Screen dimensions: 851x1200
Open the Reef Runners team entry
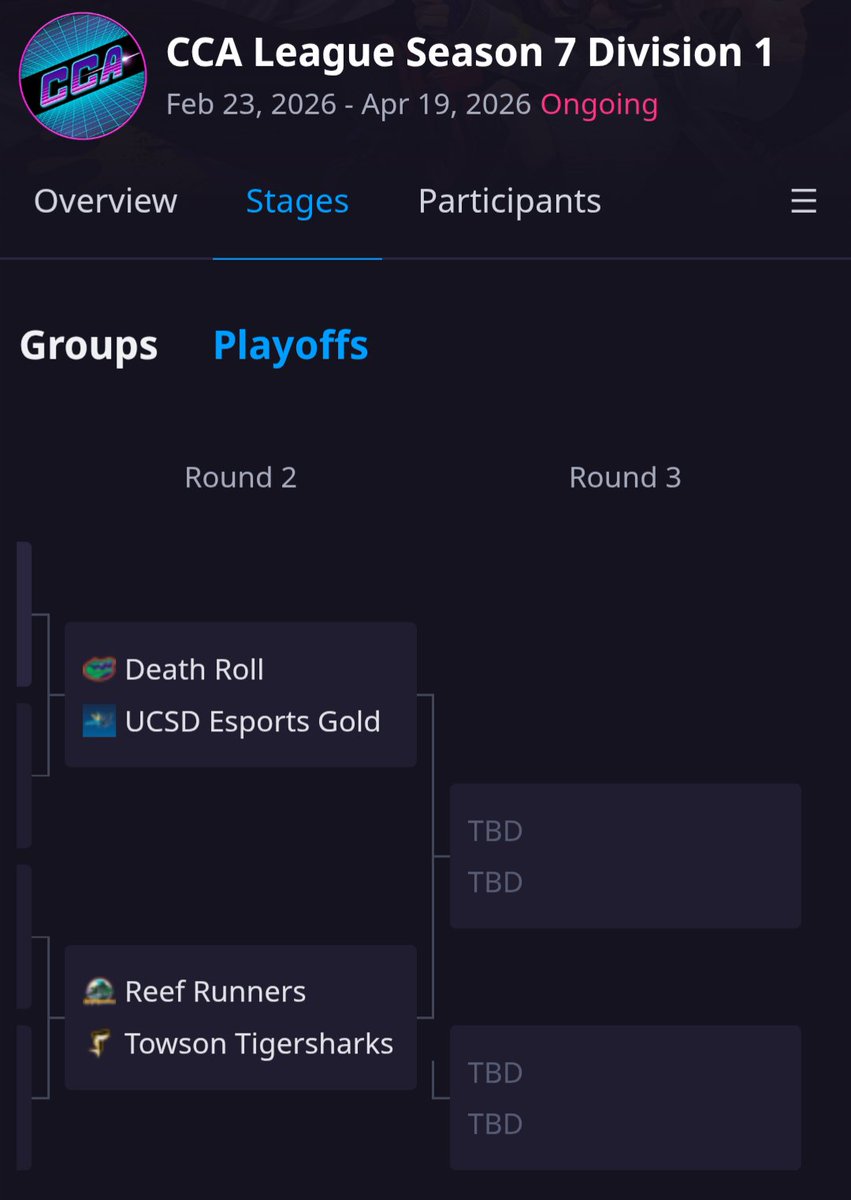coord(241,991)
